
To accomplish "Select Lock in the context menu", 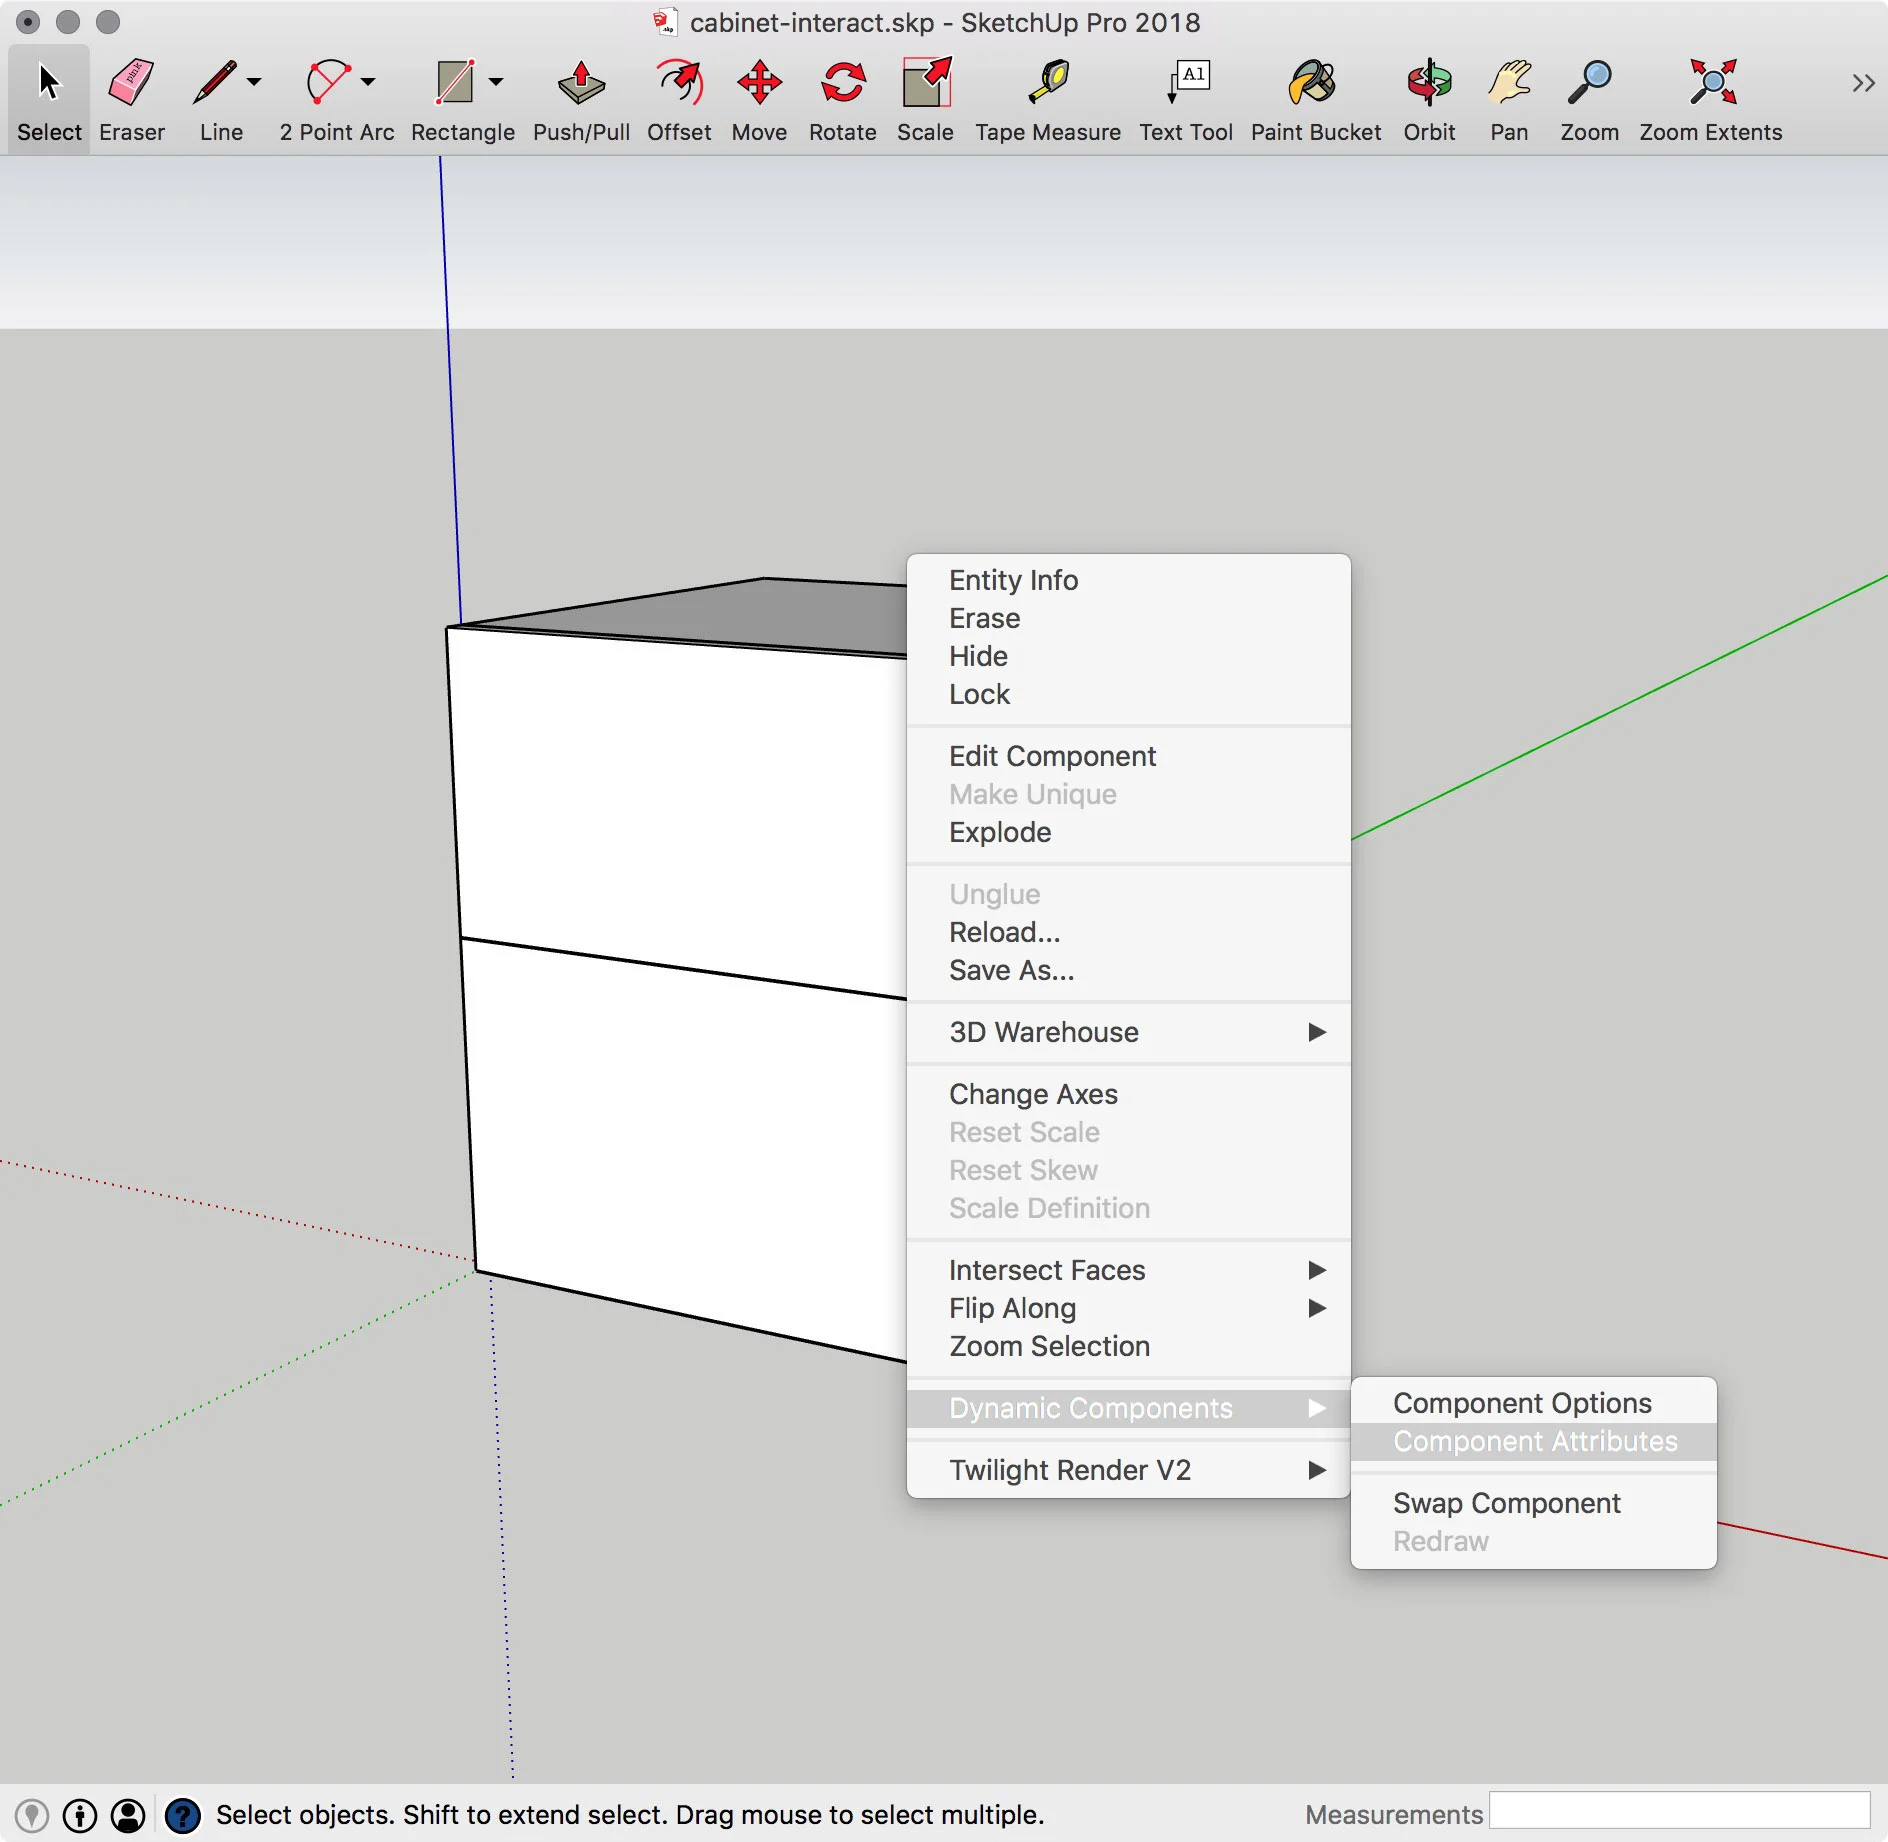I will pos(1128,694).
